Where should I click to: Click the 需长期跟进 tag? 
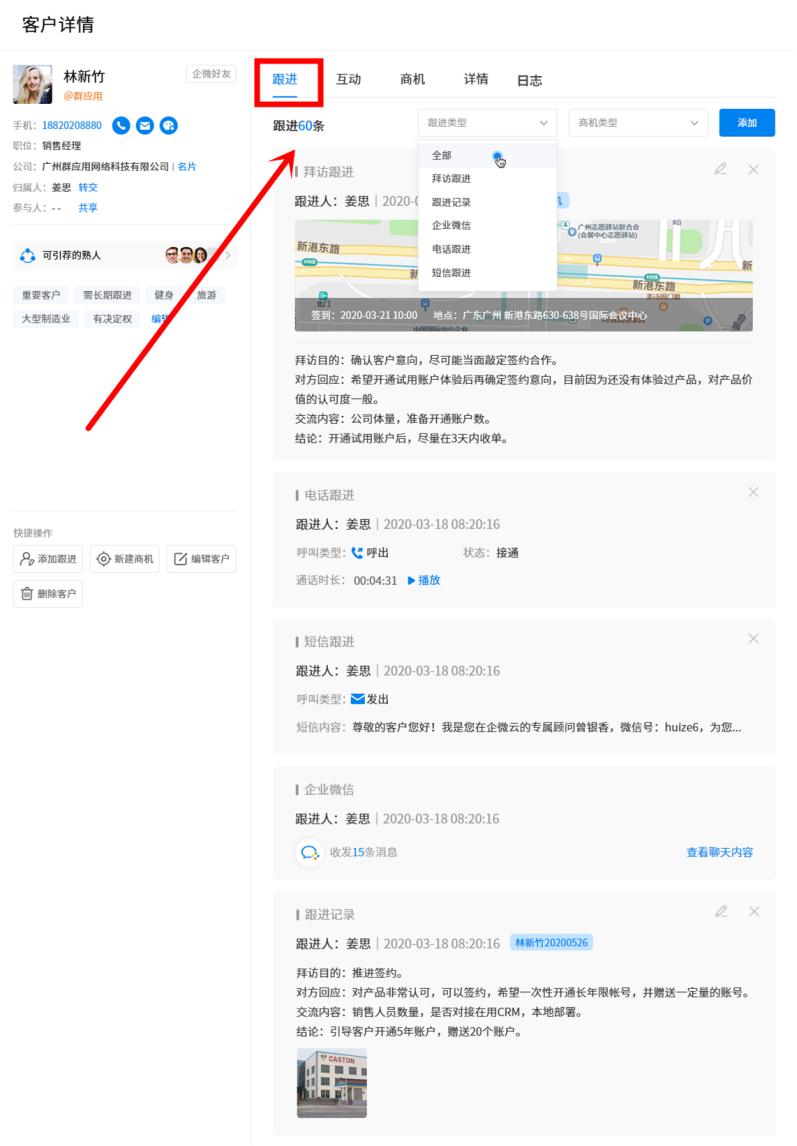coord(107,295)
